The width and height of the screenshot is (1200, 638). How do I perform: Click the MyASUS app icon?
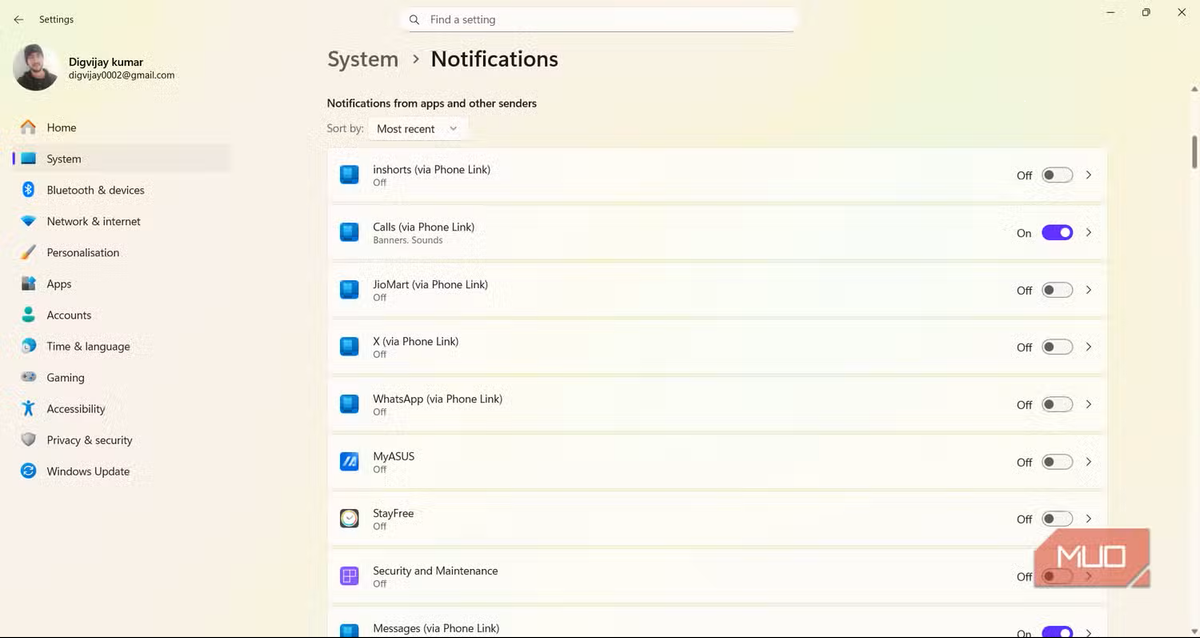[349, 462]
